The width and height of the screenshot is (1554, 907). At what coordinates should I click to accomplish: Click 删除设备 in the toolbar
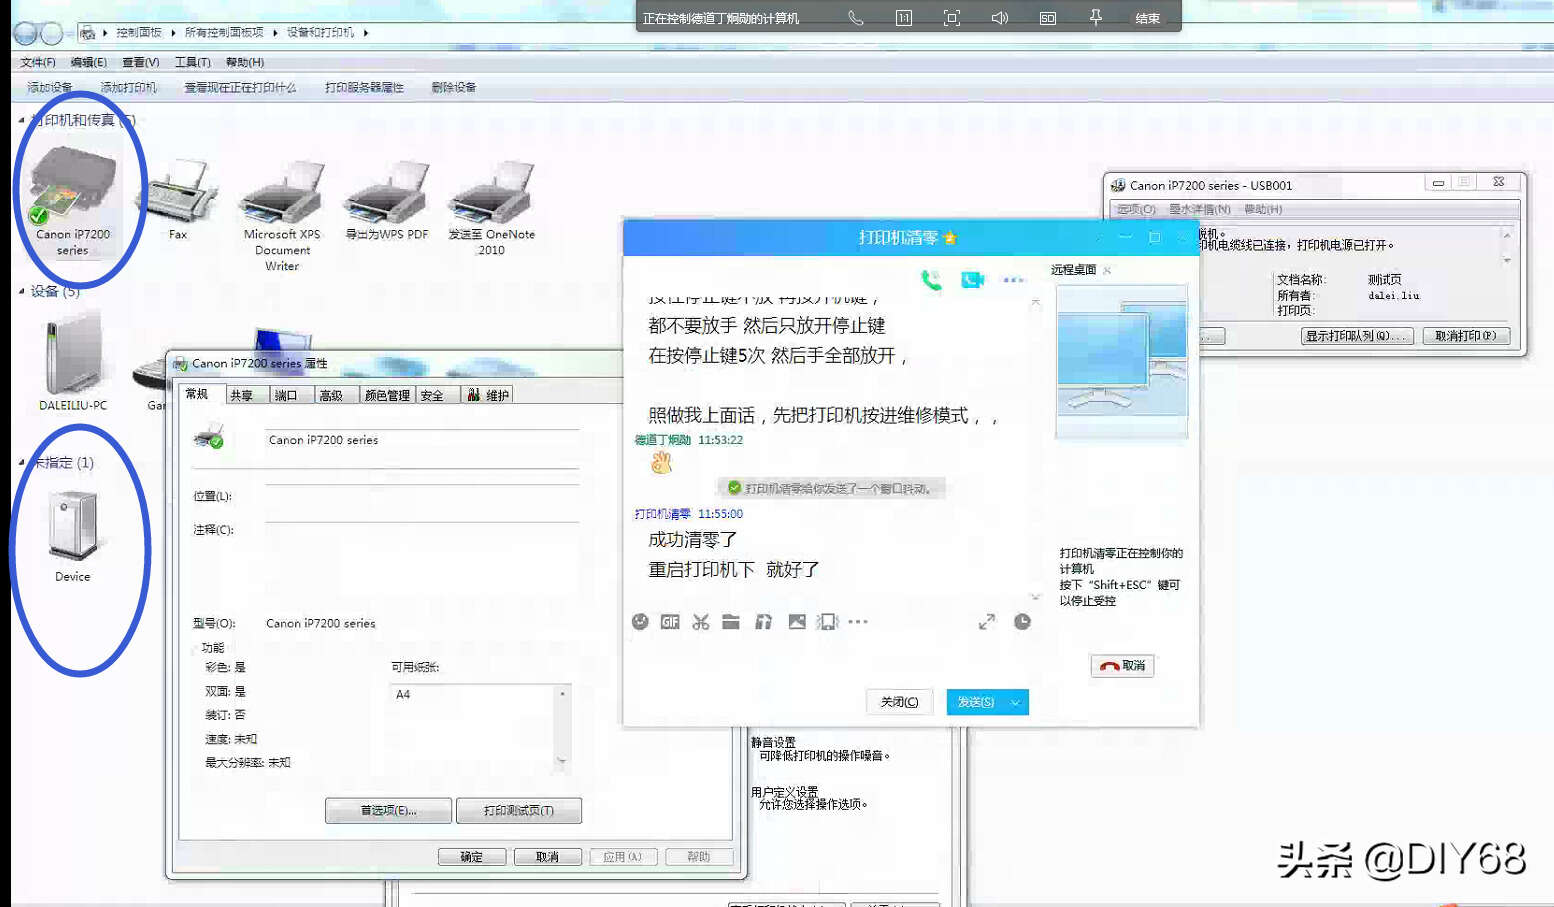point(454,88)
